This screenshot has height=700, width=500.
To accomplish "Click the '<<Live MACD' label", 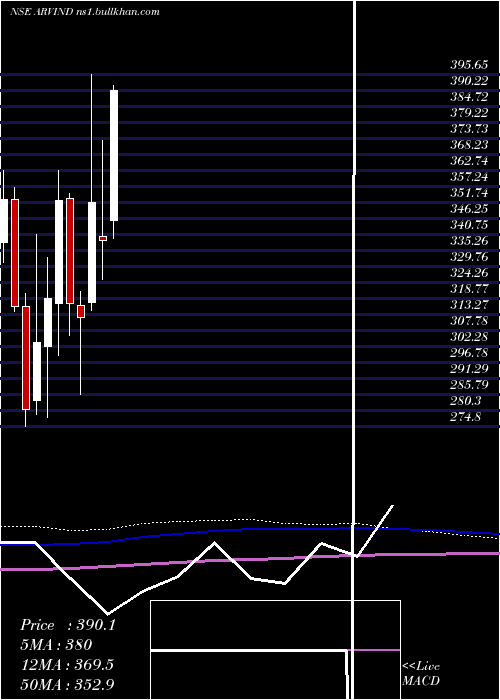I will pyautogui.click(x=421, y=673).
